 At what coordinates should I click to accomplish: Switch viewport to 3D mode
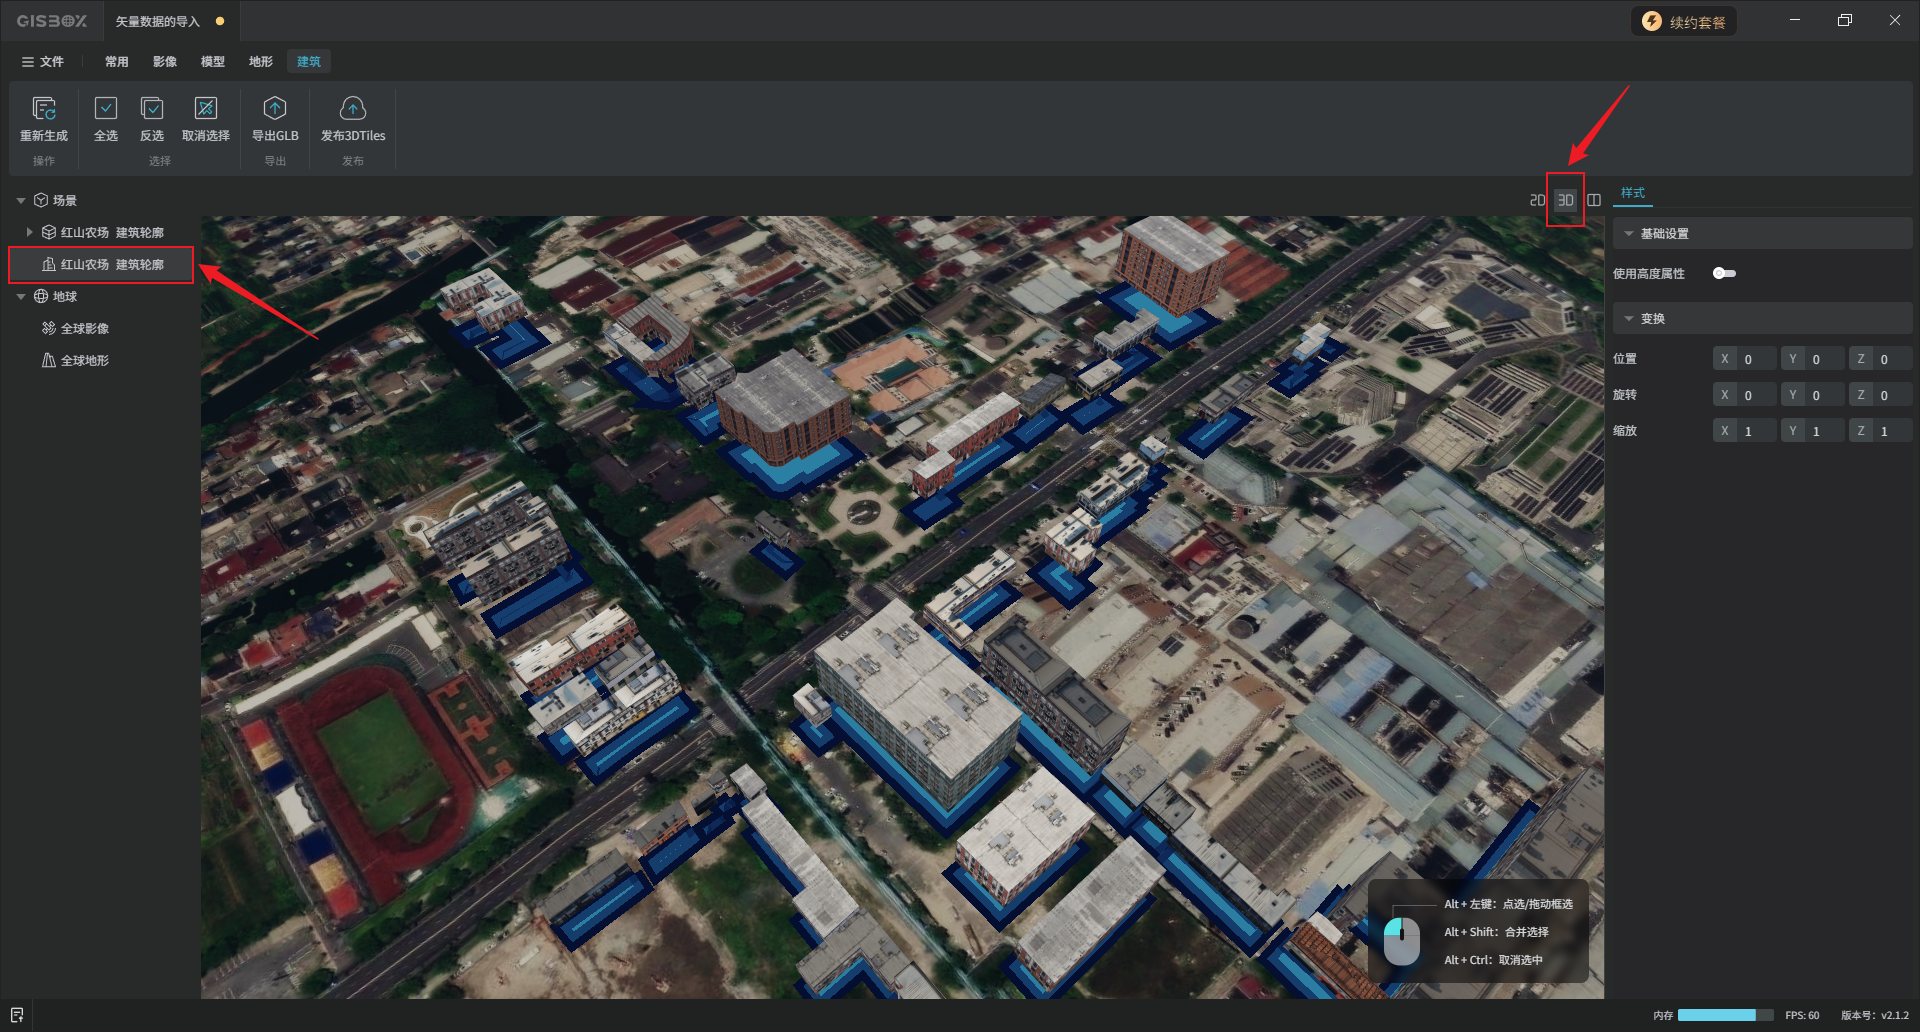click(x=1566, y=200)
